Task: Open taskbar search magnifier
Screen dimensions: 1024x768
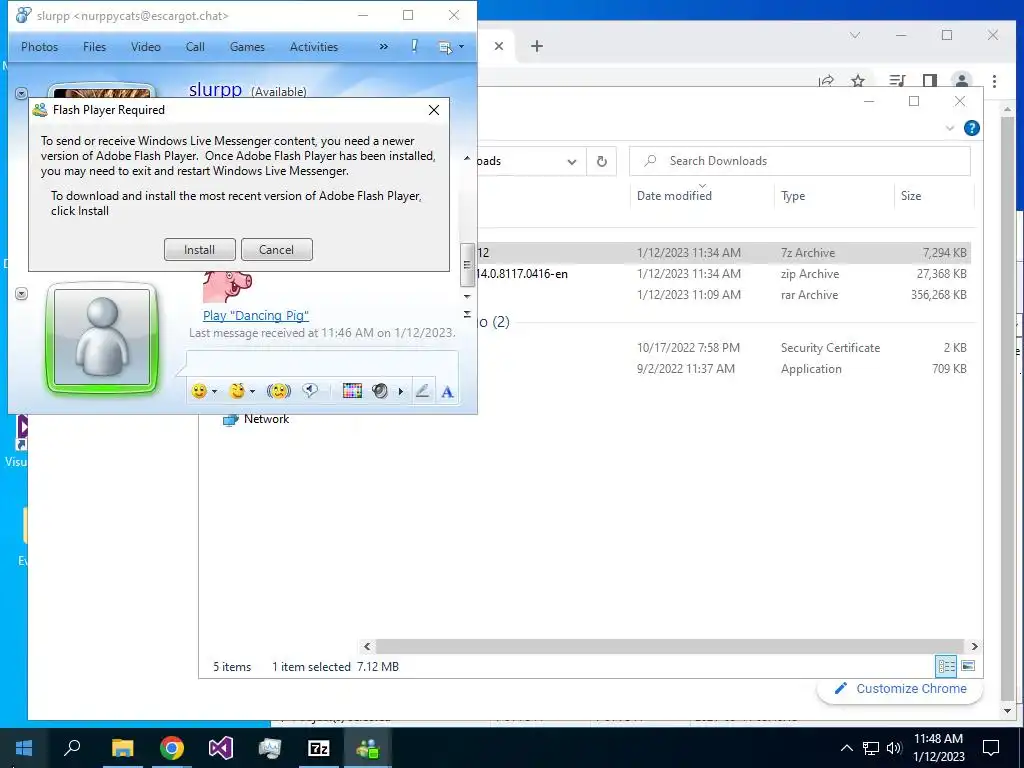Action: [72, 748]
